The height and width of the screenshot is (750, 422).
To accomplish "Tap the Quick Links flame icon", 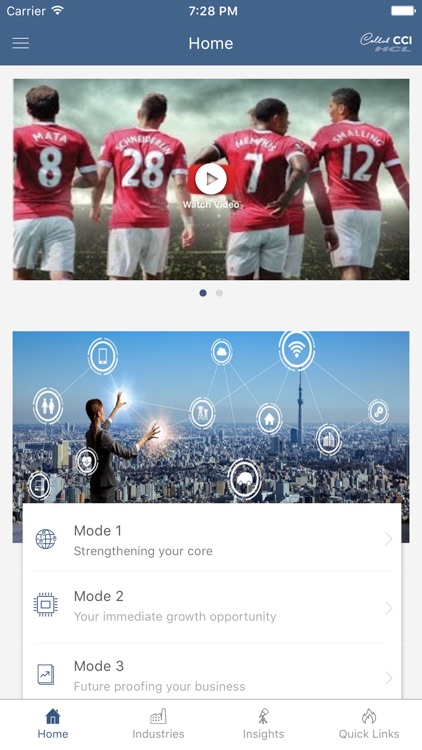I will pyautogui.click(x=368, y=717).
